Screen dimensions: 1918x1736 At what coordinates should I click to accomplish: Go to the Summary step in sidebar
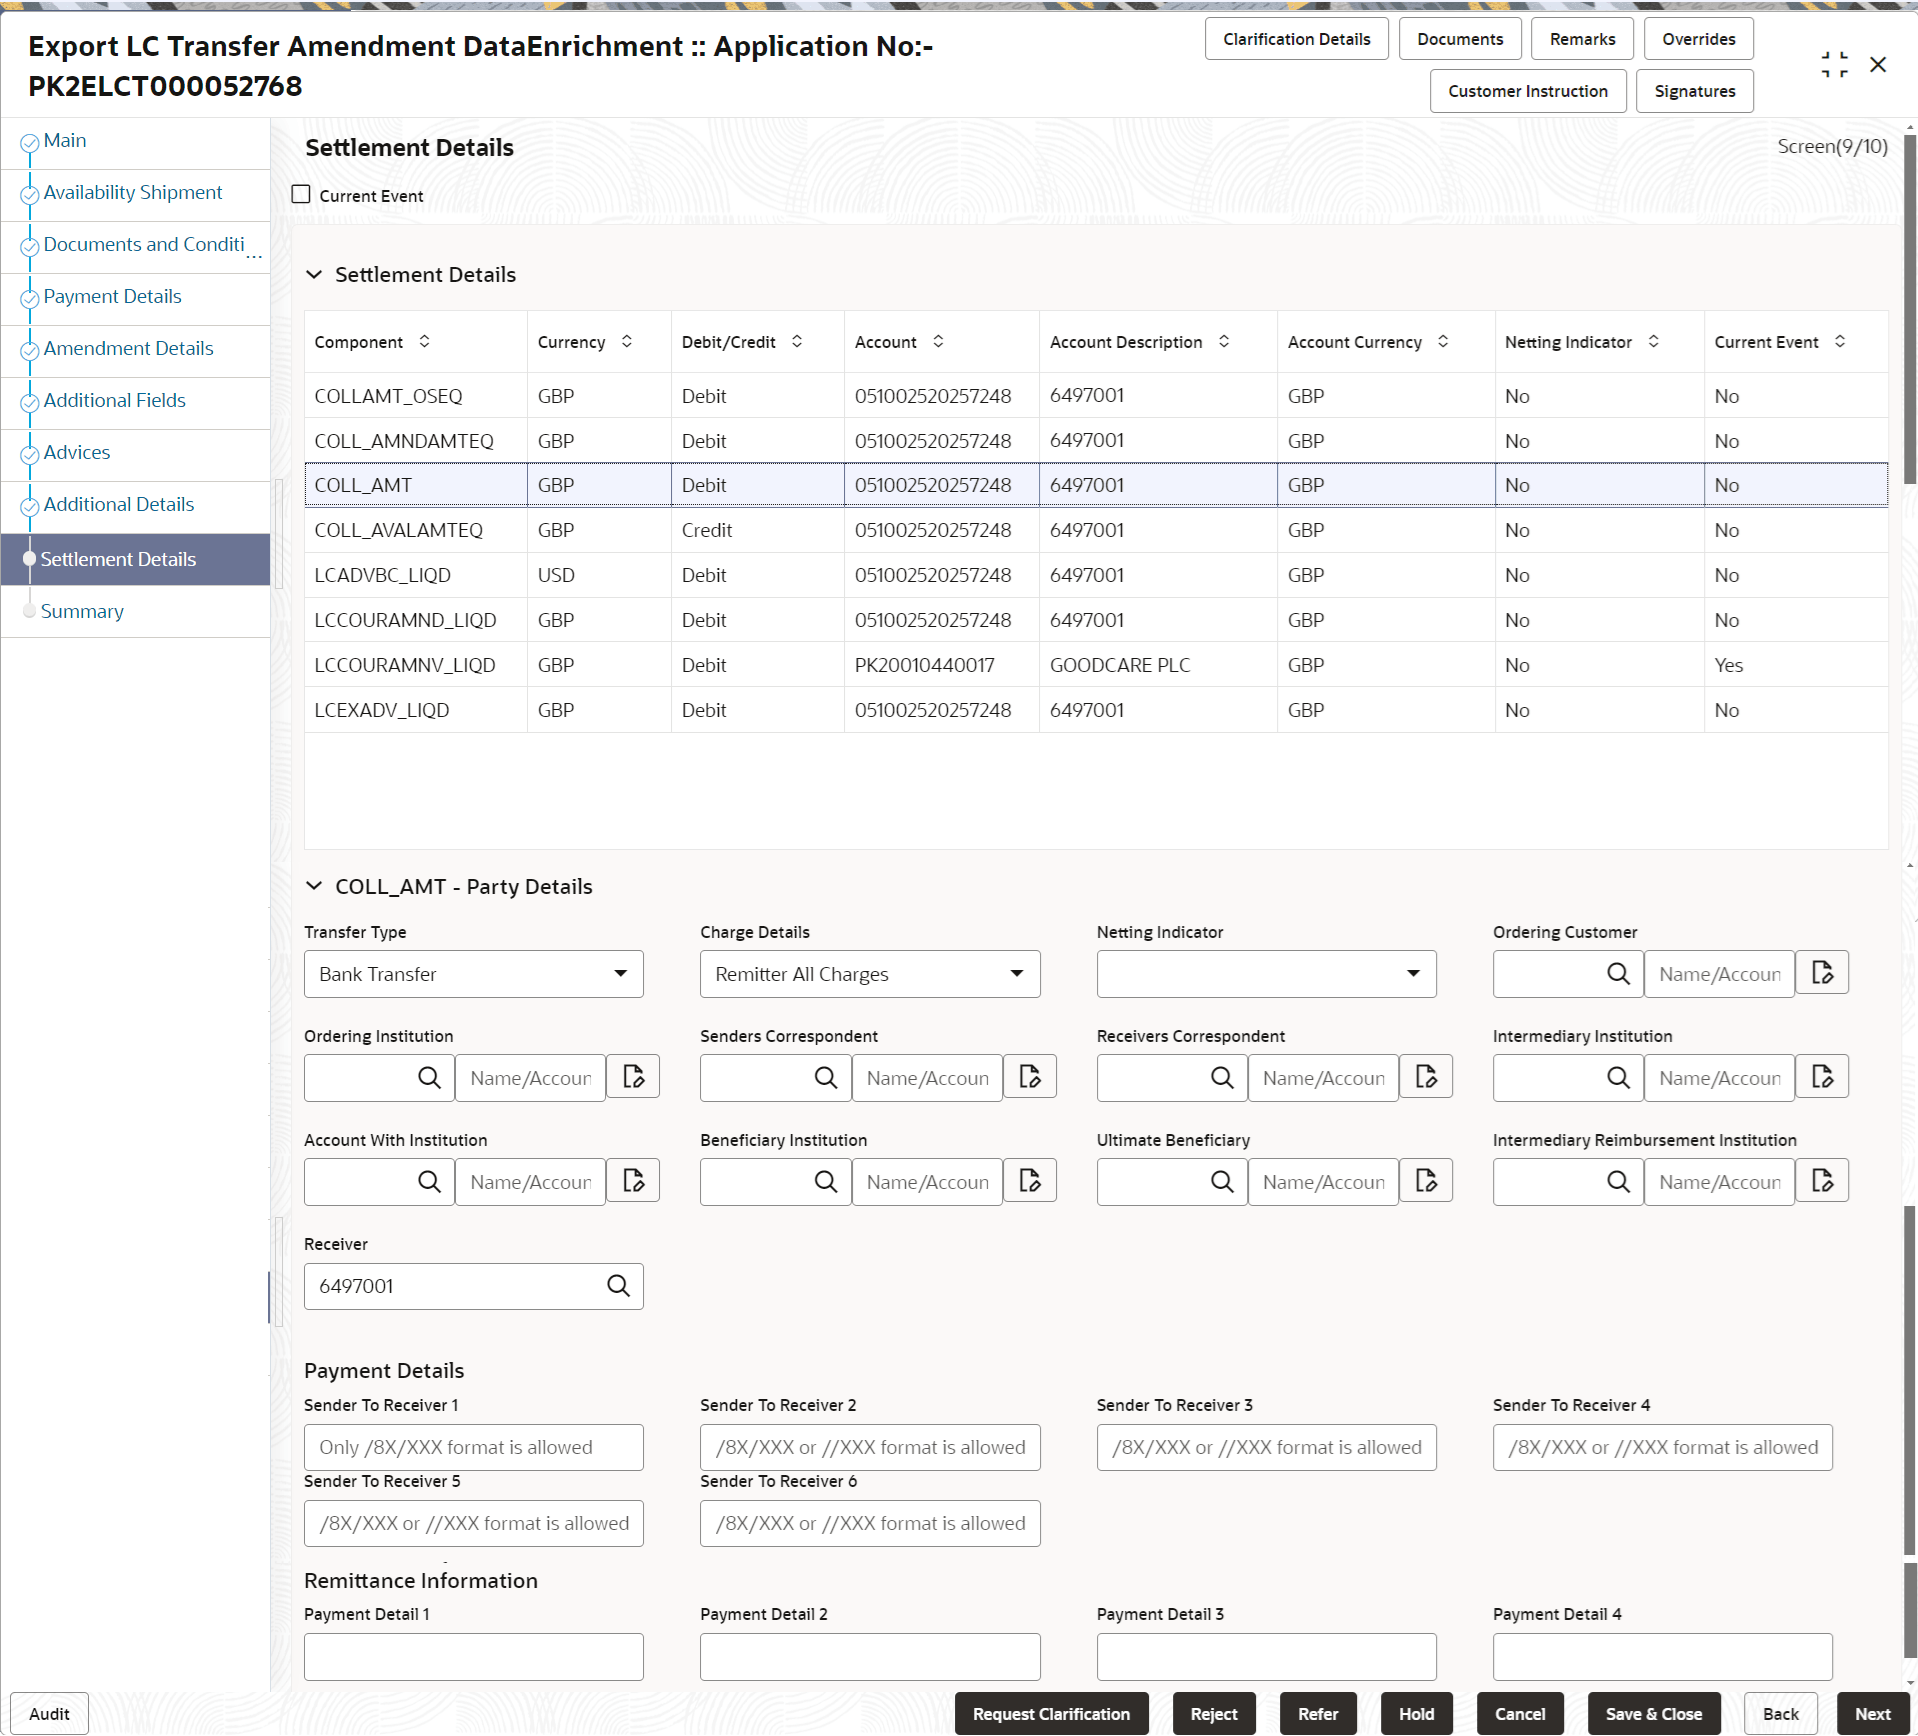point(82,611)
